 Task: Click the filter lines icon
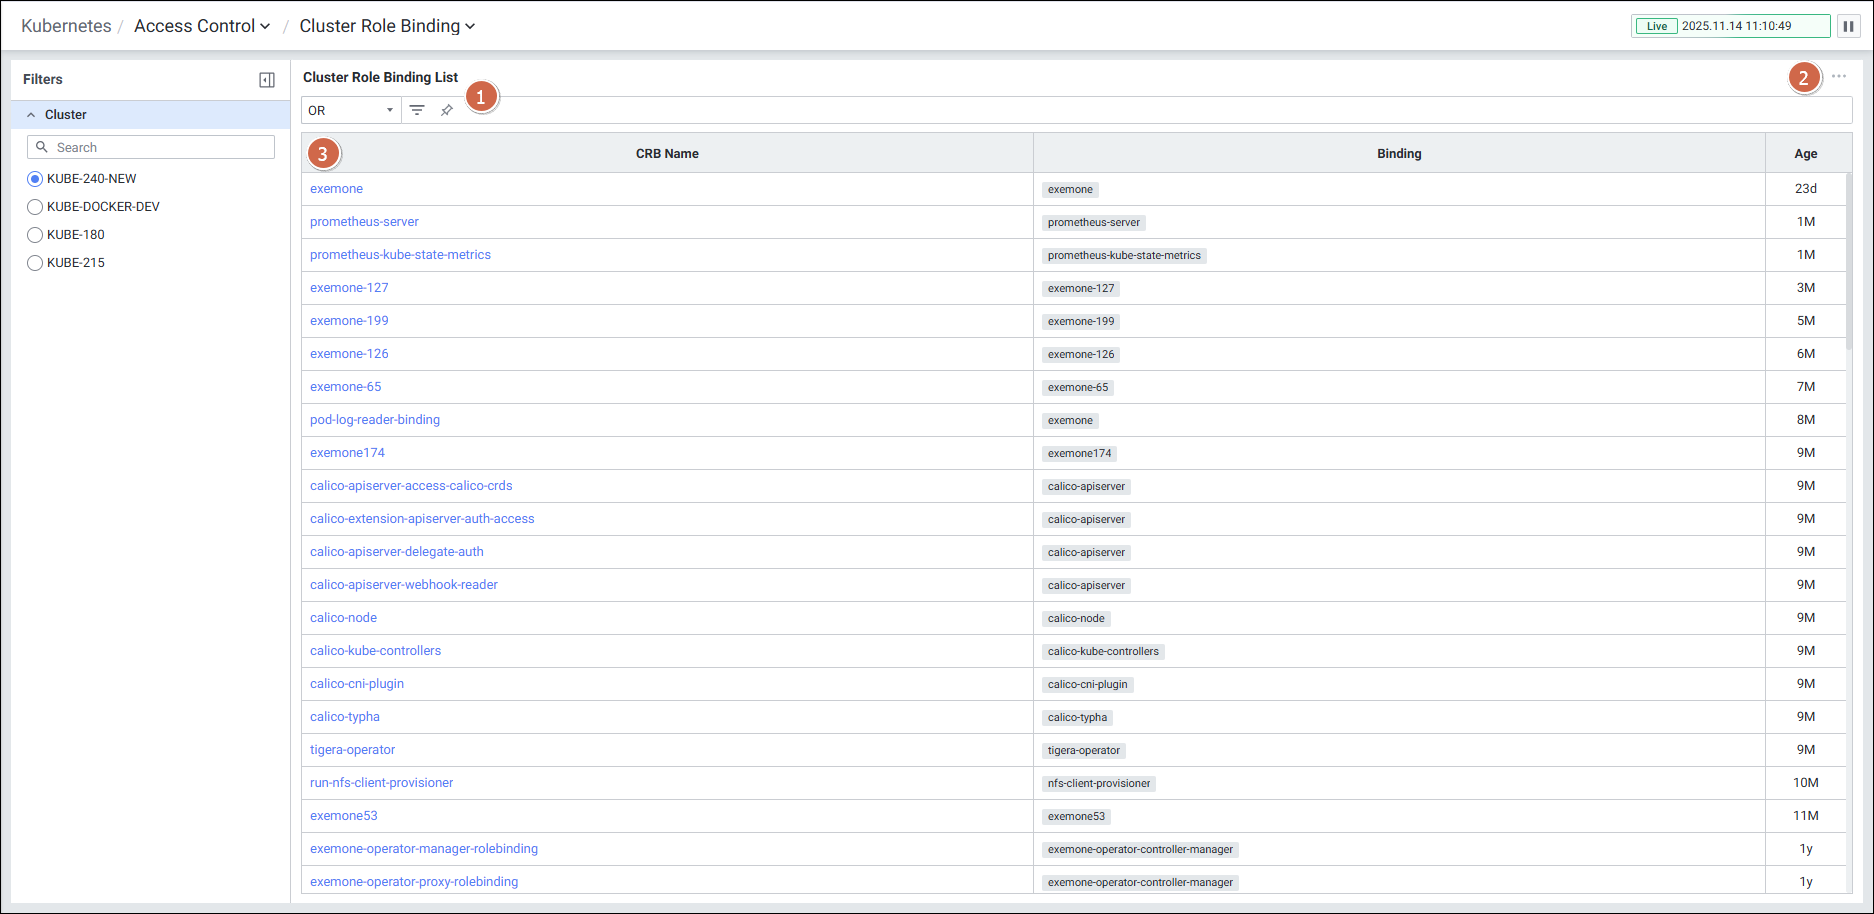click(417, 110)
